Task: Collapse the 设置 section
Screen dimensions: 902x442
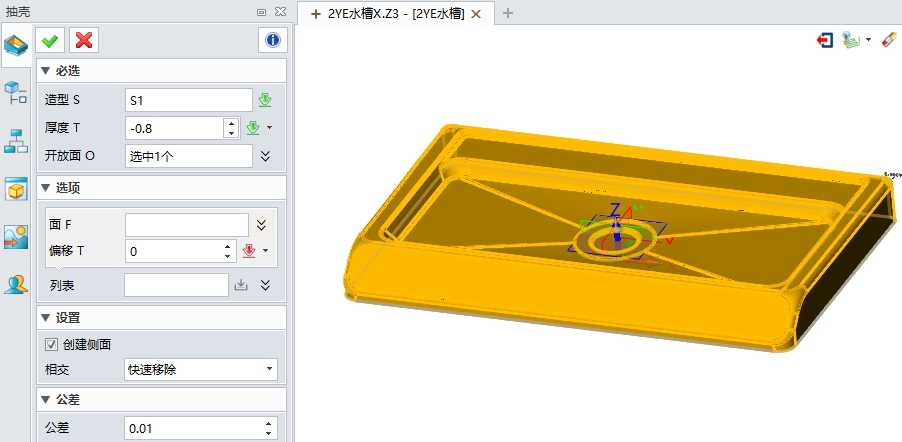Action: pyautogui.click(x=45, y=317)
